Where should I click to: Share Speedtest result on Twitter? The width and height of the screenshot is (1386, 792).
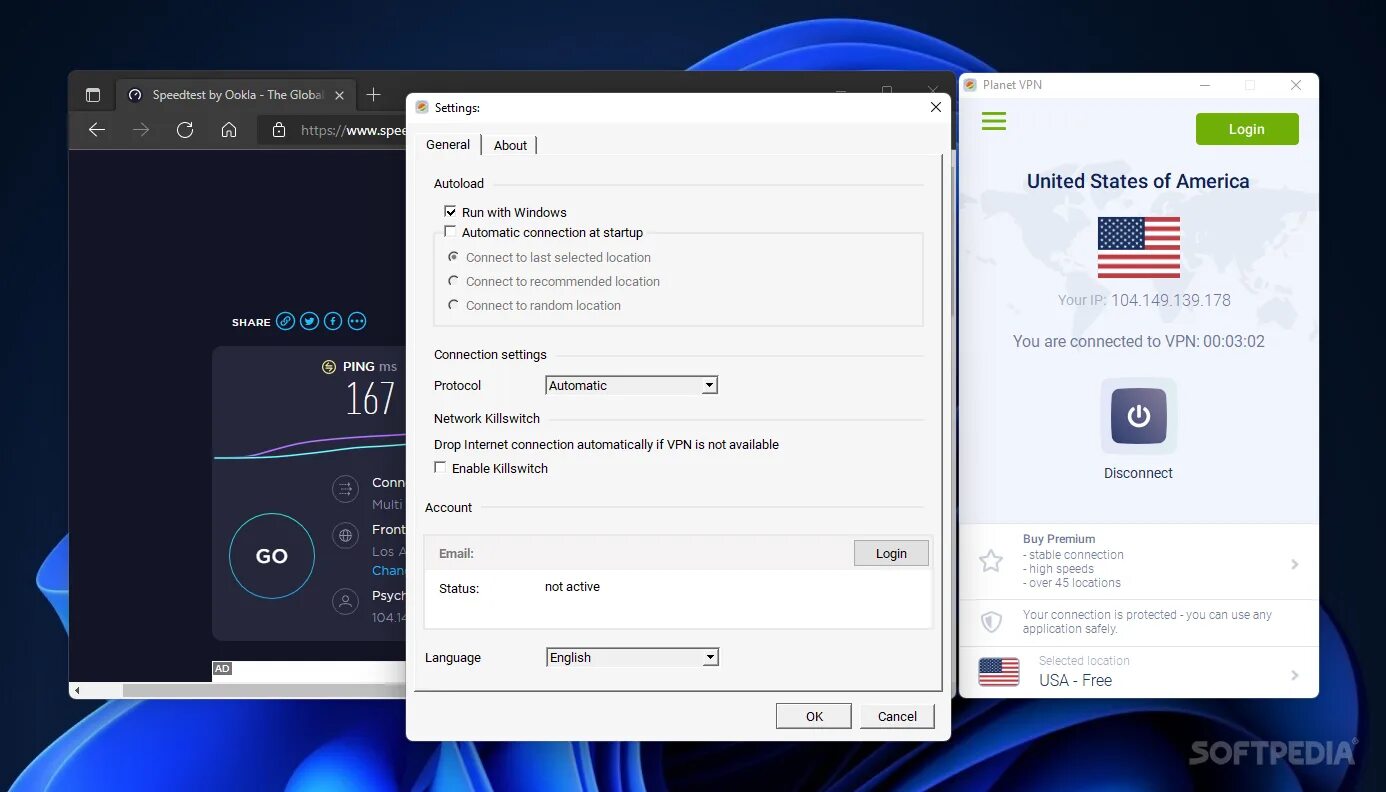310,321
